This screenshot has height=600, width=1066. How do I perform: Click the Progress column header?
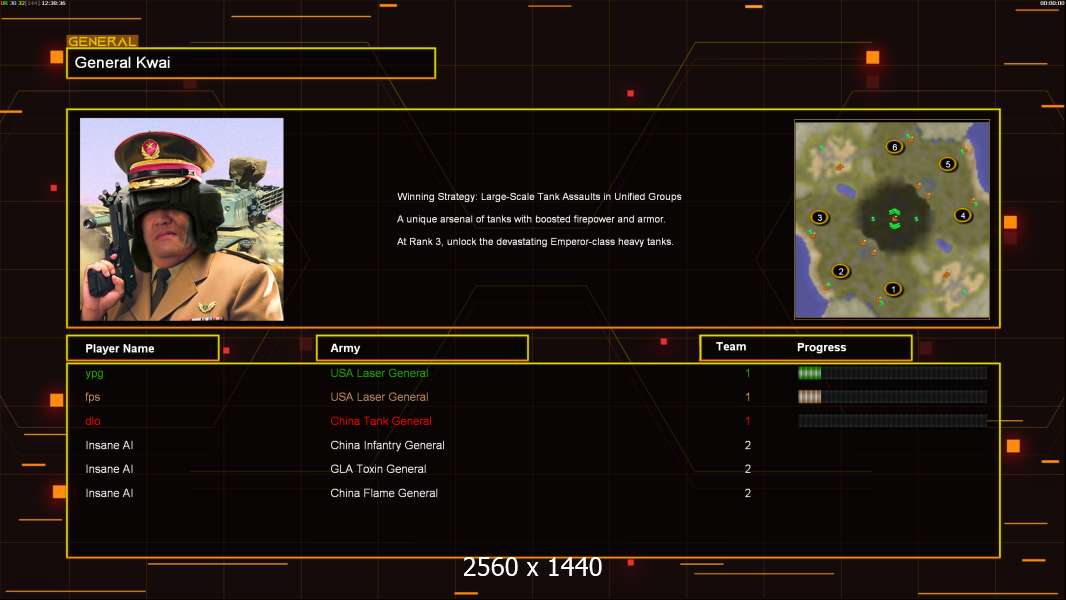click(x=821, y=347)
